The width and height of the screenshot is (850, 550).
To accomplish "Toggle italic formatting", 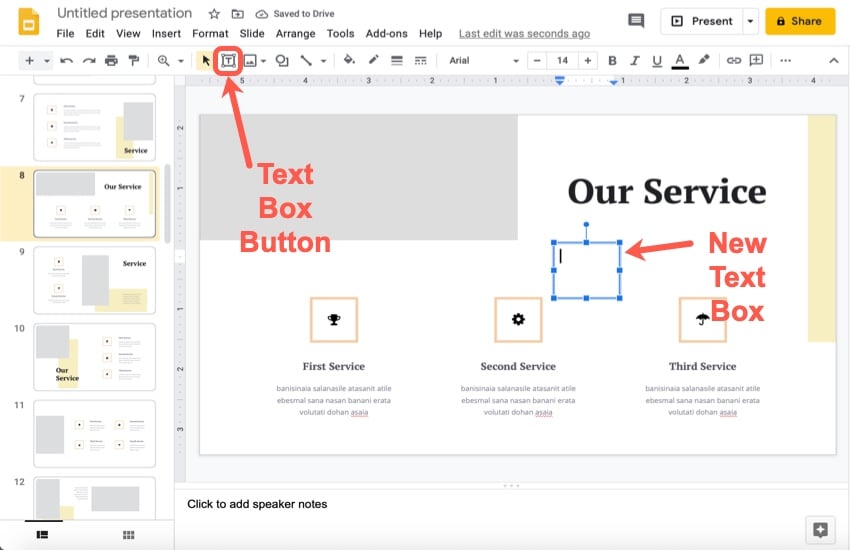I will point(634,61).
